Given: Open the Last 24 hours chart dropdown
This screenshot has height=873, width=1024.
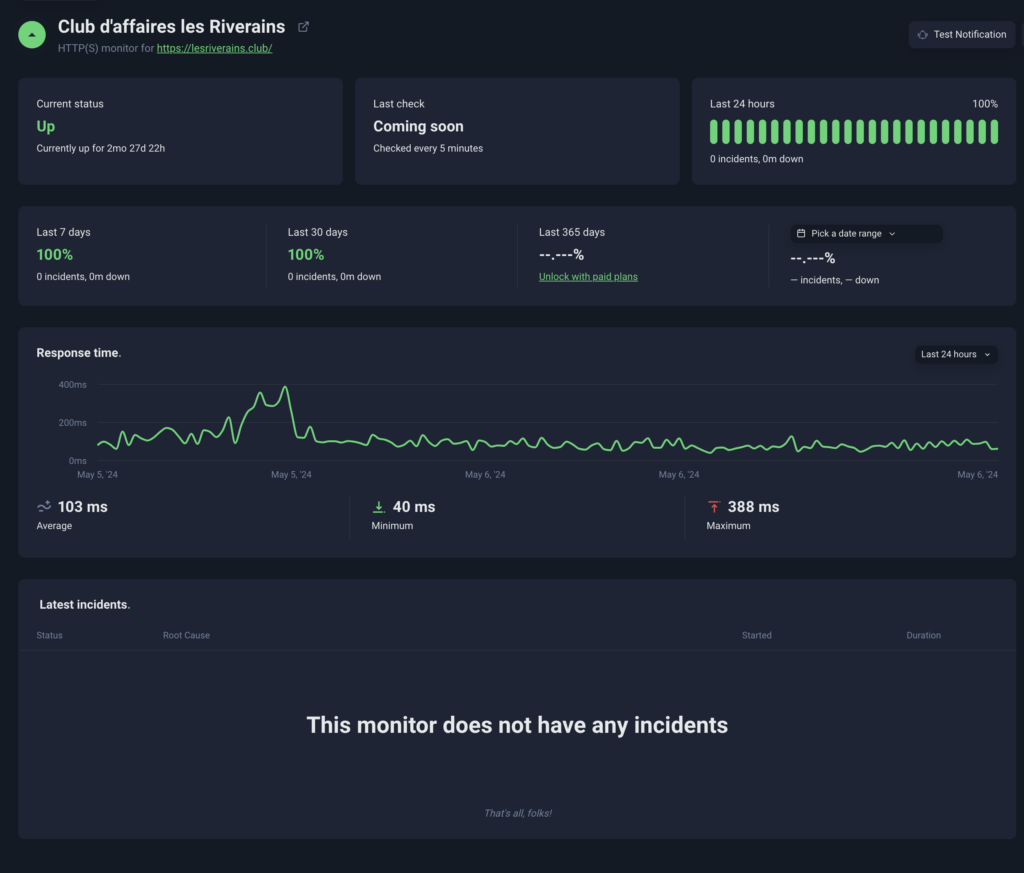Looking at the screenshot, I should tap(955, 354).
